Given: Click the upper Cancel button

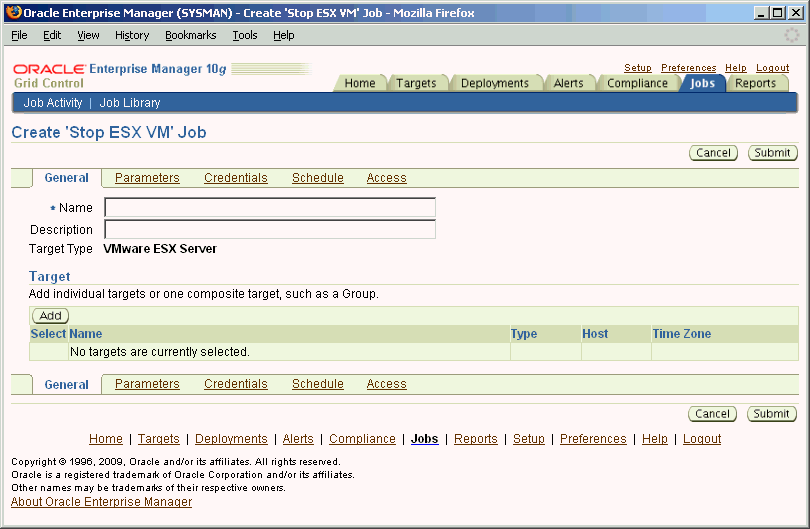Looking at the screenshot, I should pyautogui.click(x=713, y=153).
